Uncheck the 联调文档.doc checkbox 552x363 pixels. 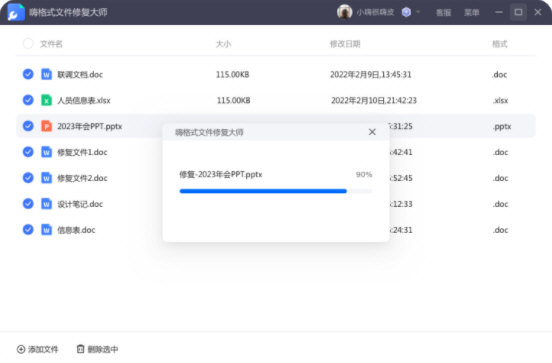(x=28, y=74)
